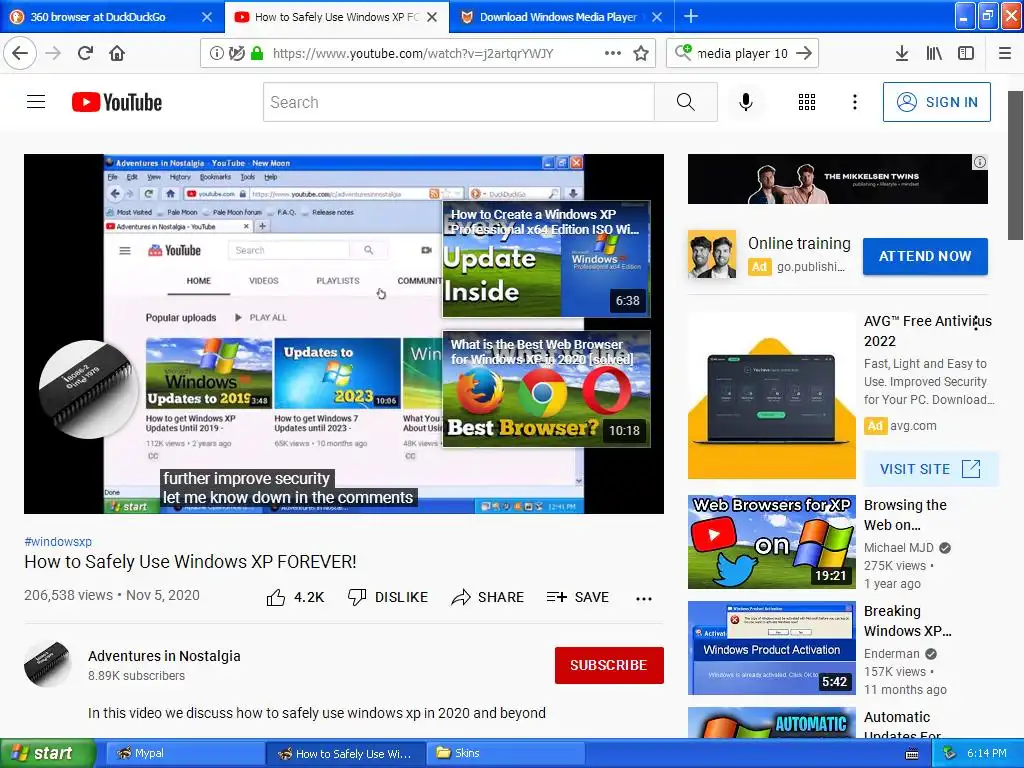Go back with the browser back arrow
The height and width of the screenshot is (768, 1024).
point(20,53)
